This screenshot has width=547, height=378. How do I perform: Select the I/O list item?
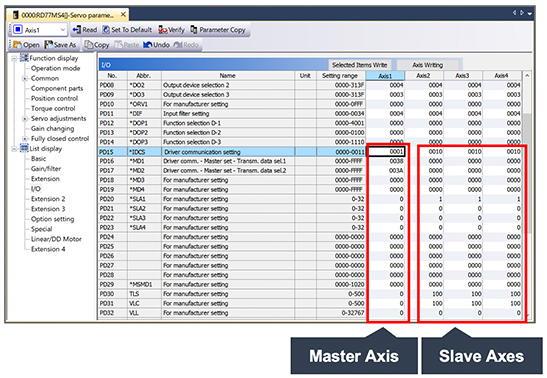click(36, 189)
